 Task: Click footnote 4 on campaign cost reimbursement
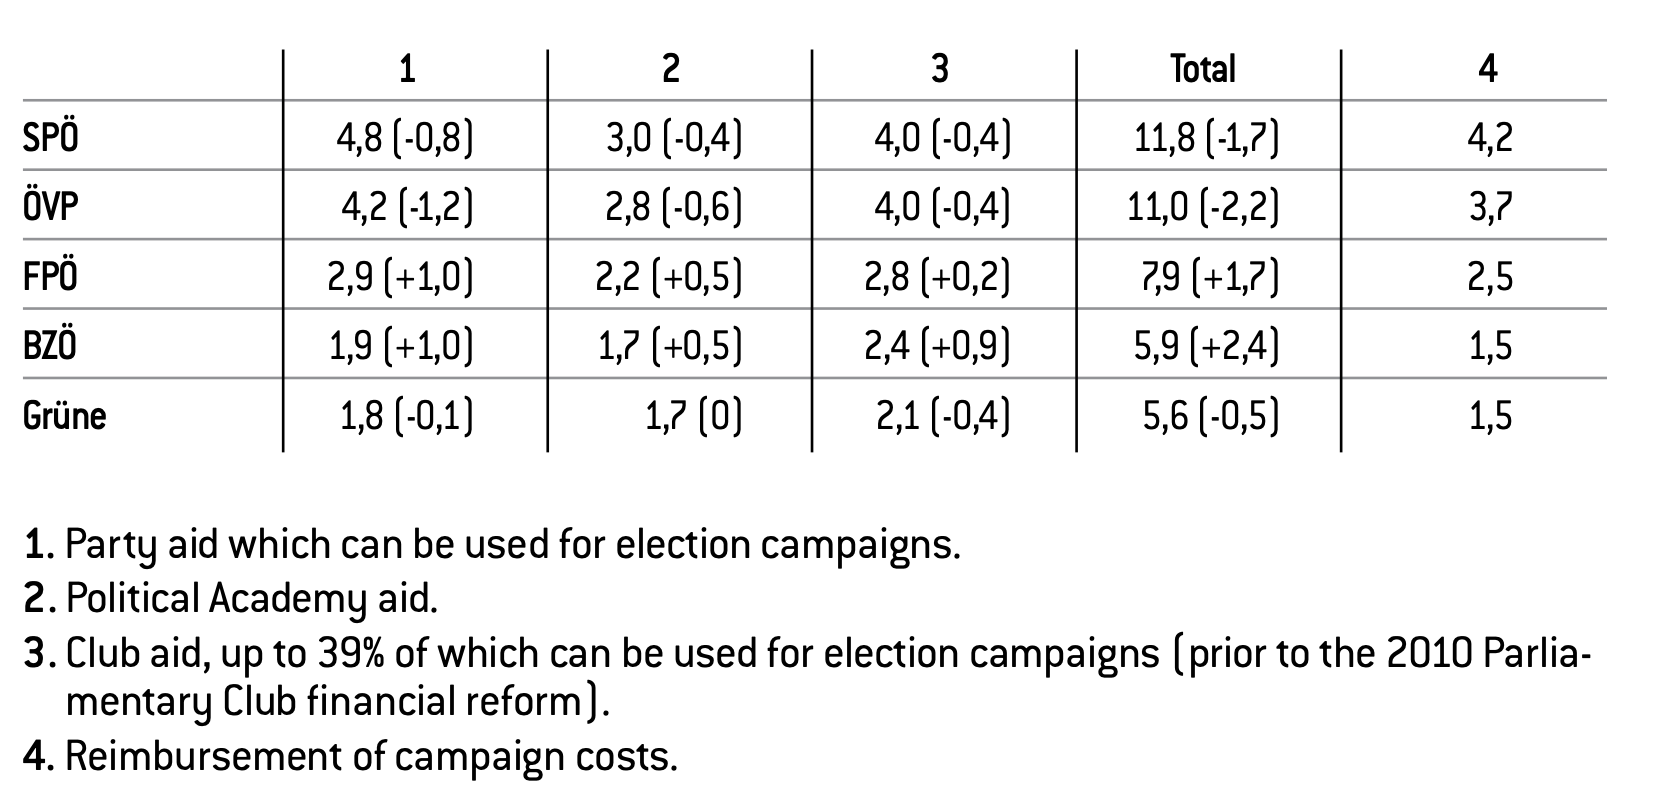click(350, 757)
